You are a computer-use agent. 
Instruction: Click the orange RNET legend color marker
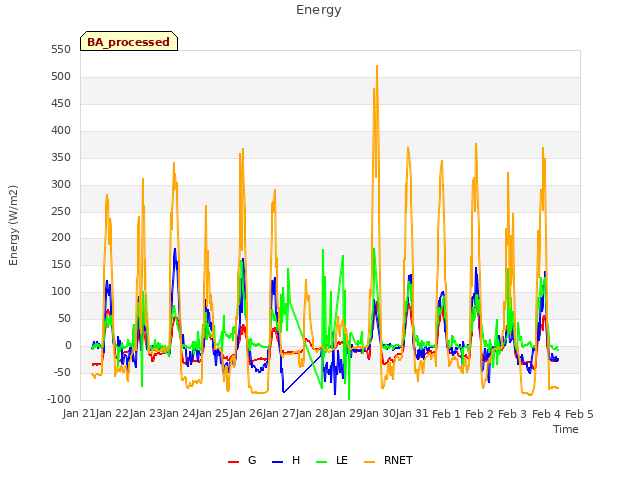coord(369,462)
